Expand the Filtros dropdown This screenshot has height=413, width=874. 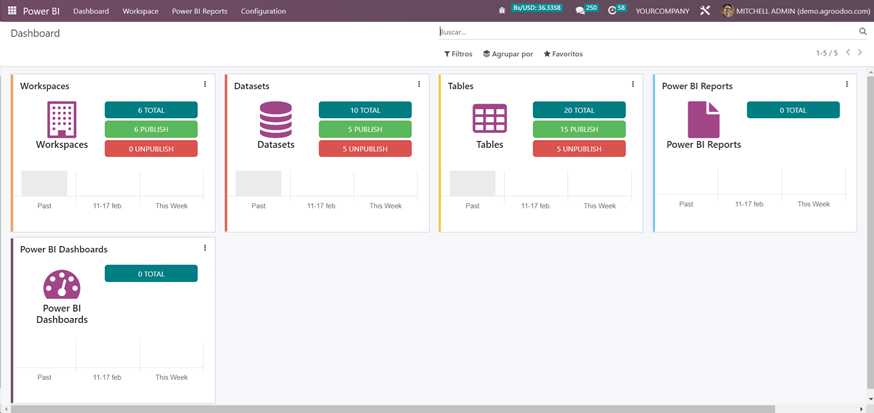pyautogui.click(x=458, y=54)
